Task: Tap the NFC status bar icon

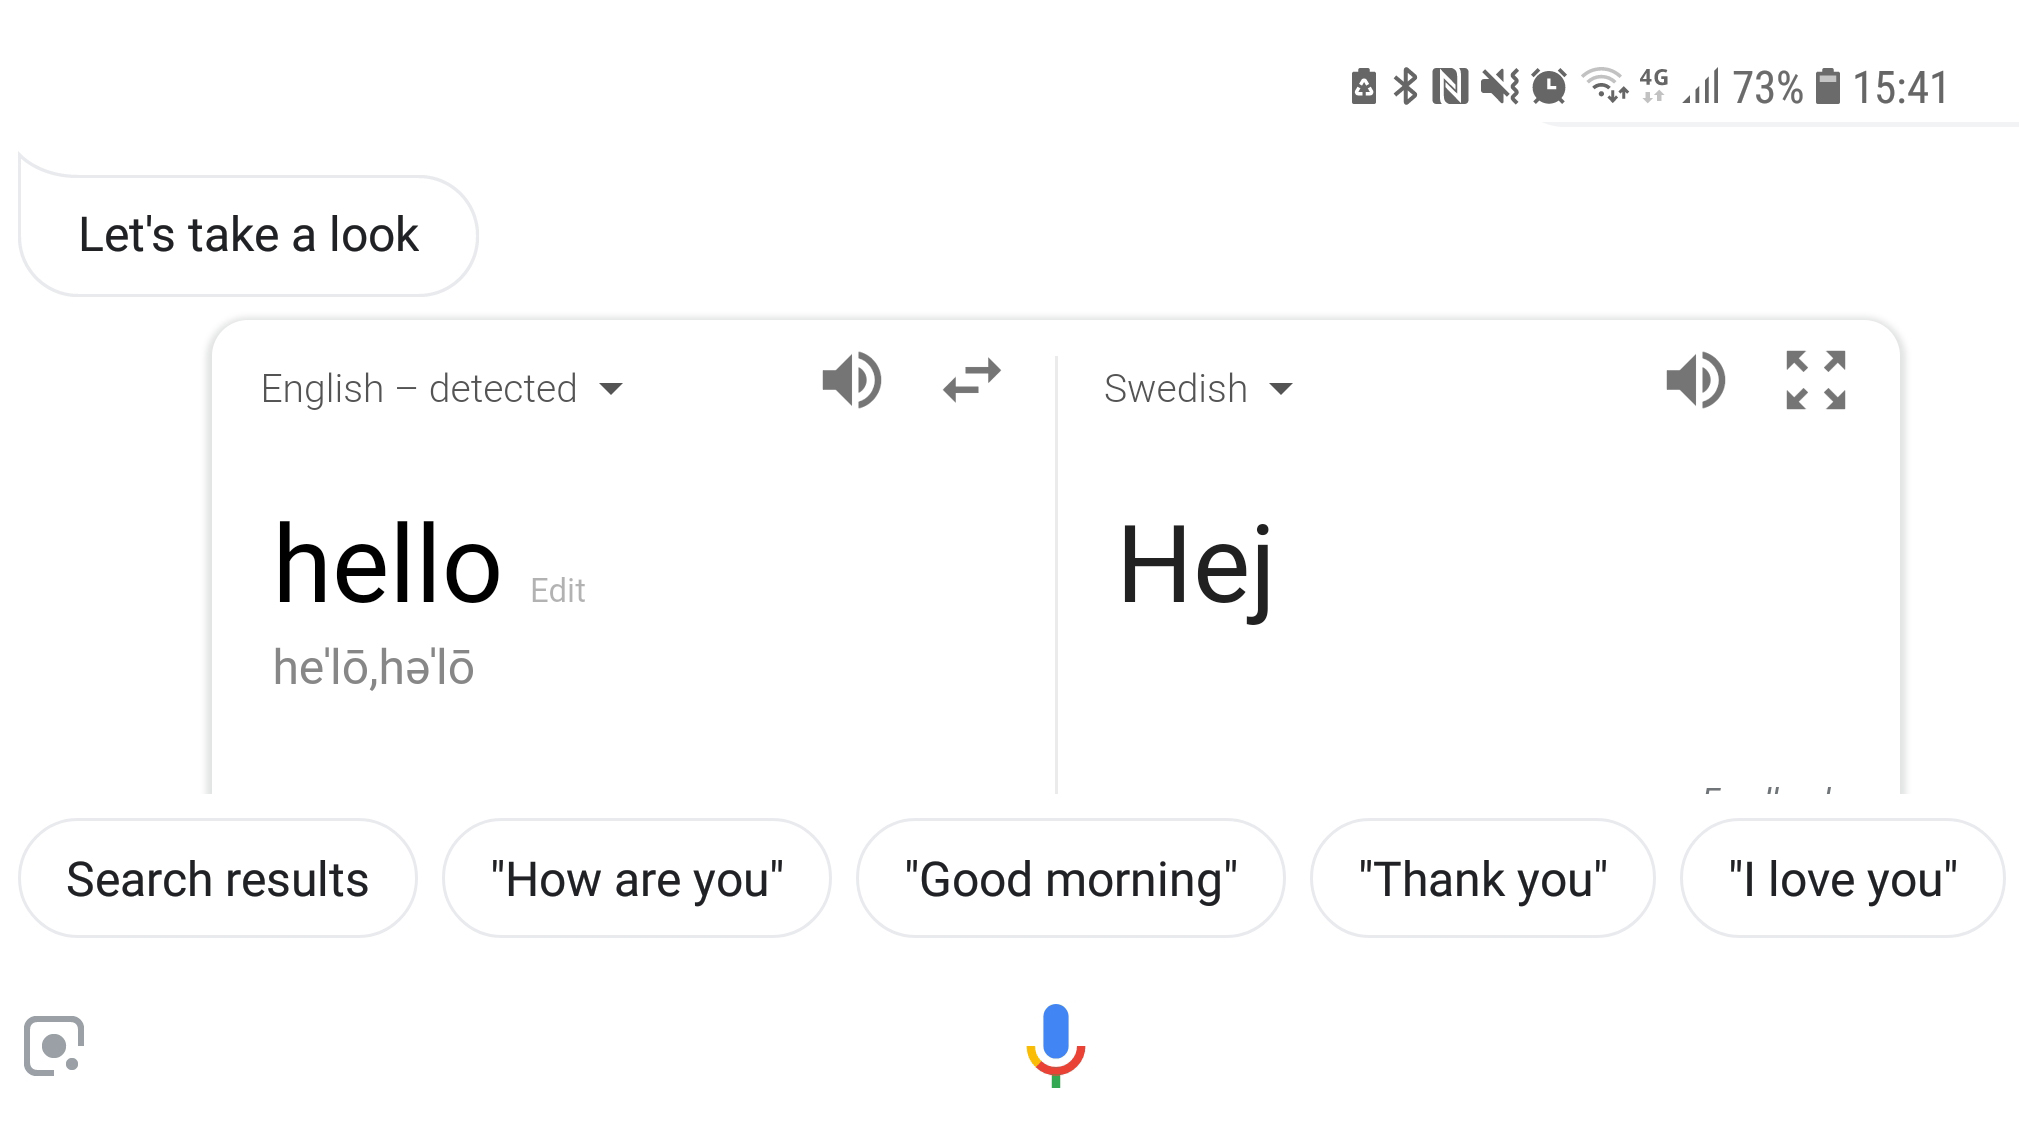Action: pos(1453,86)
